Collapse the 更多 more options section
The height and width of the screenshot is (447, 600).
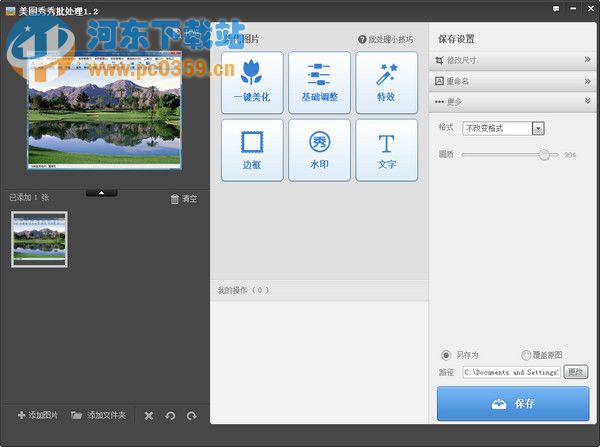[x=513, y=102]
